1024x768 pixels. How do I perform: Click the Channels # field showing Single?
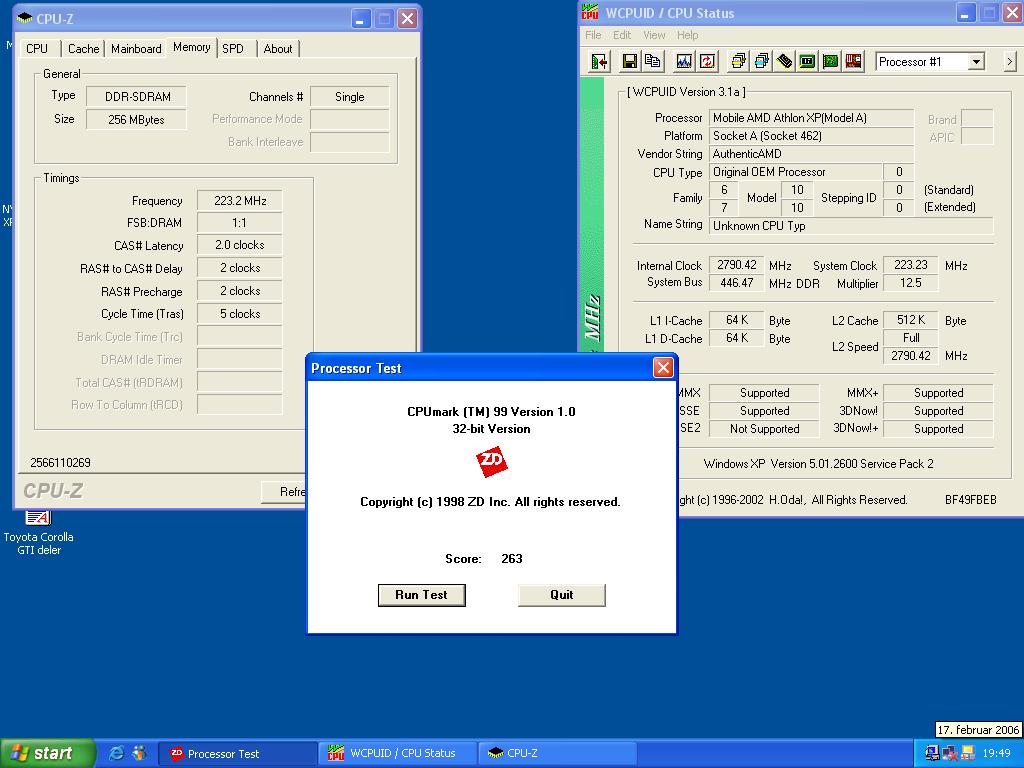tap(349, 97)
